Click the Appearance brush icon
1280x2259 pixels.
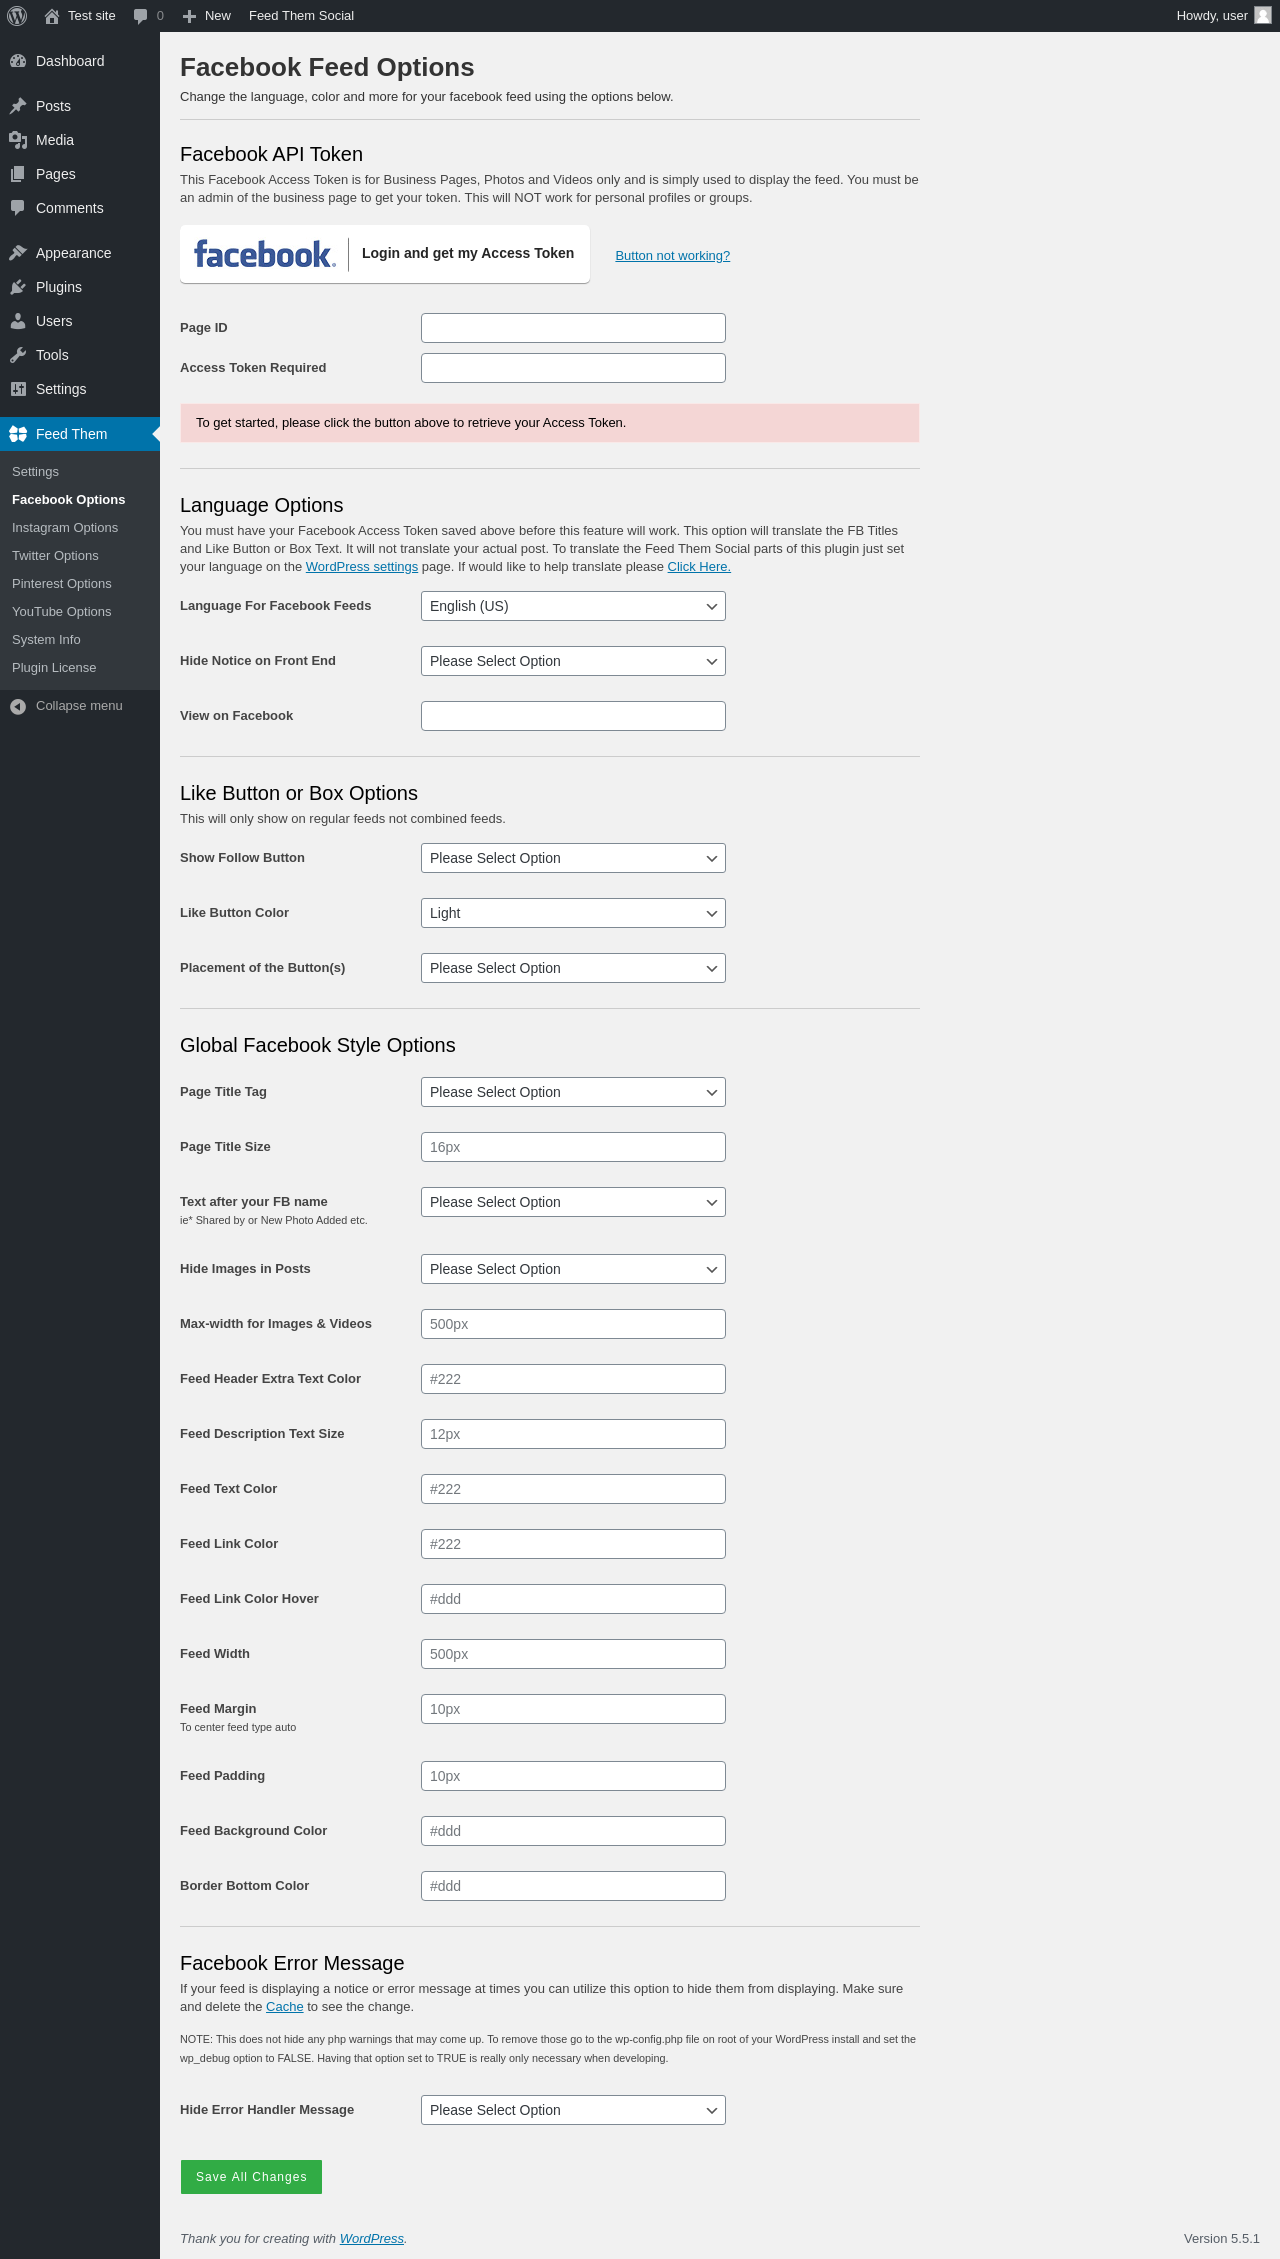point(18,253)
